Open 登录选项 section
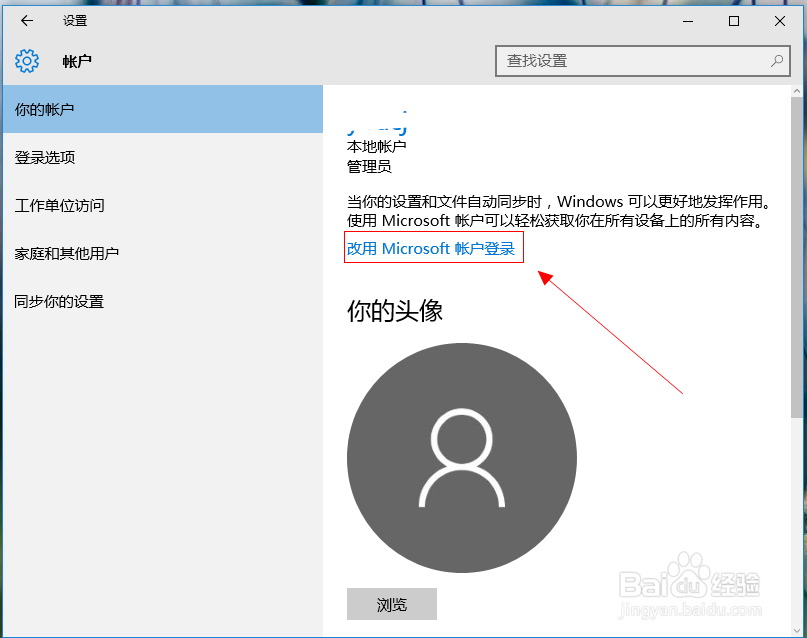This screenshot has width=807, height=638. (x=163, y=157)
